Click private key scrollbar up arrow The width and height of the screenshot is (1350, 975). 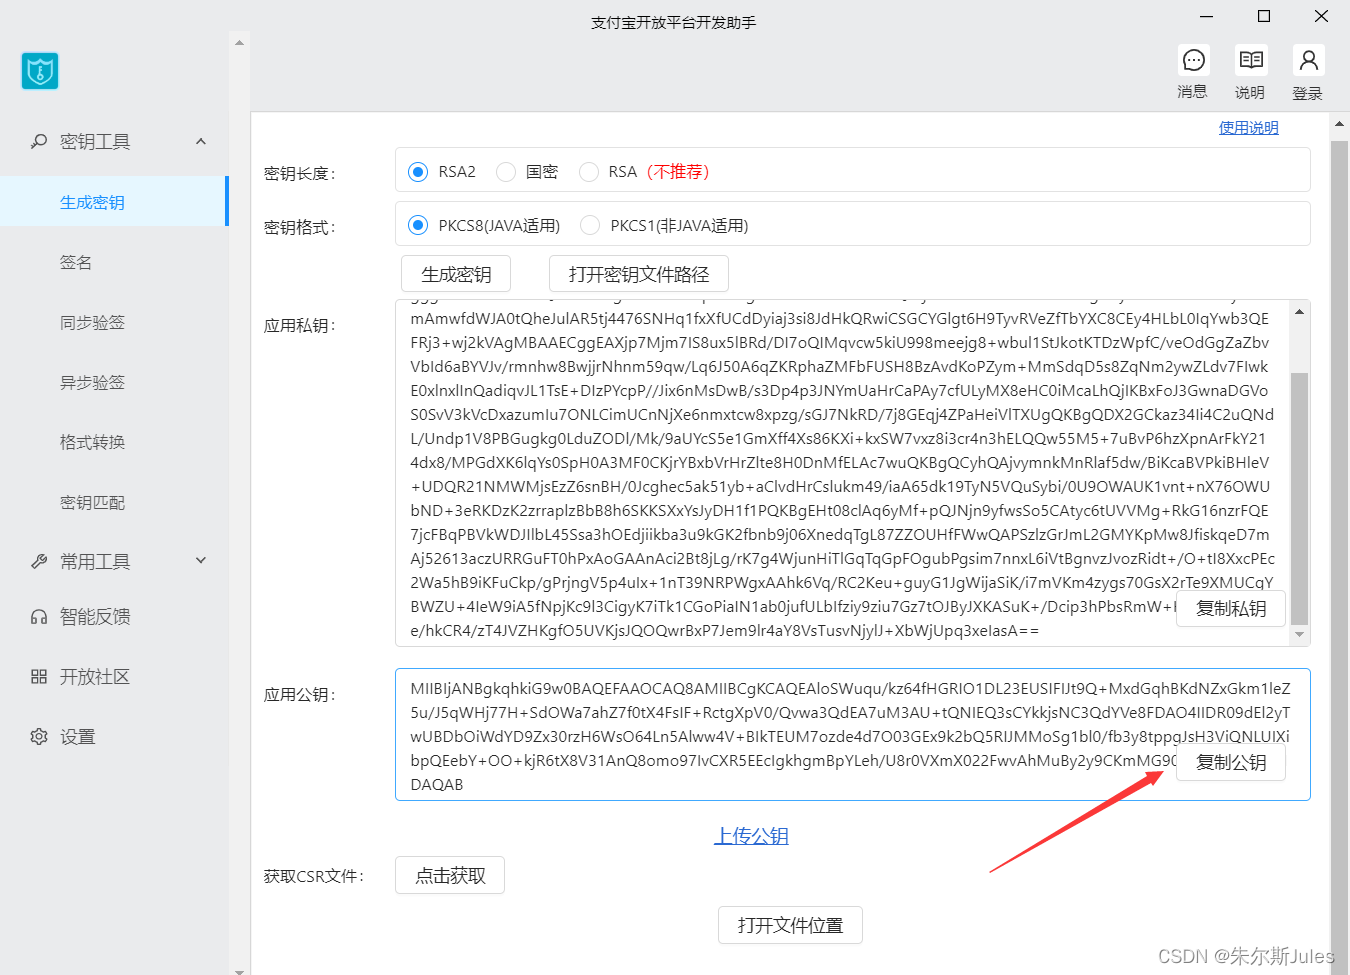point(1299,311)
